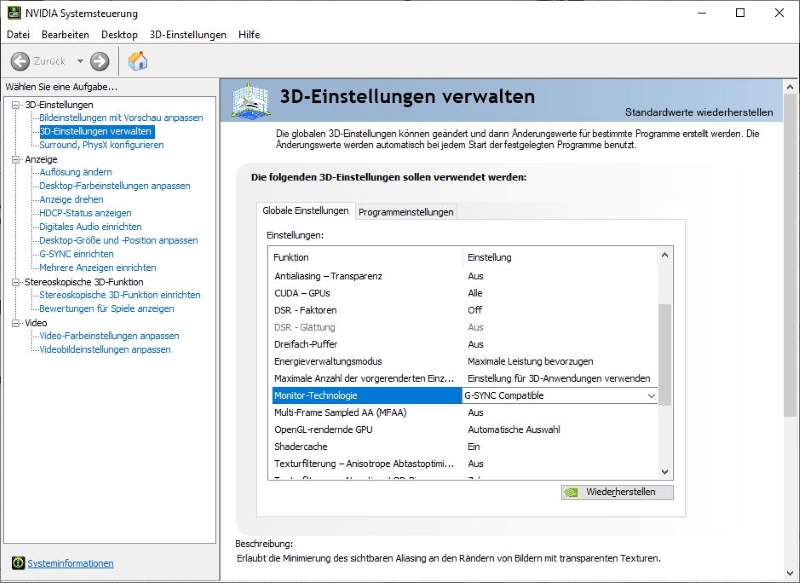Viewport: 800px width, 583px height.
Task: Collapse the Anzeige tree node
Action: click(x=16, y=159)
